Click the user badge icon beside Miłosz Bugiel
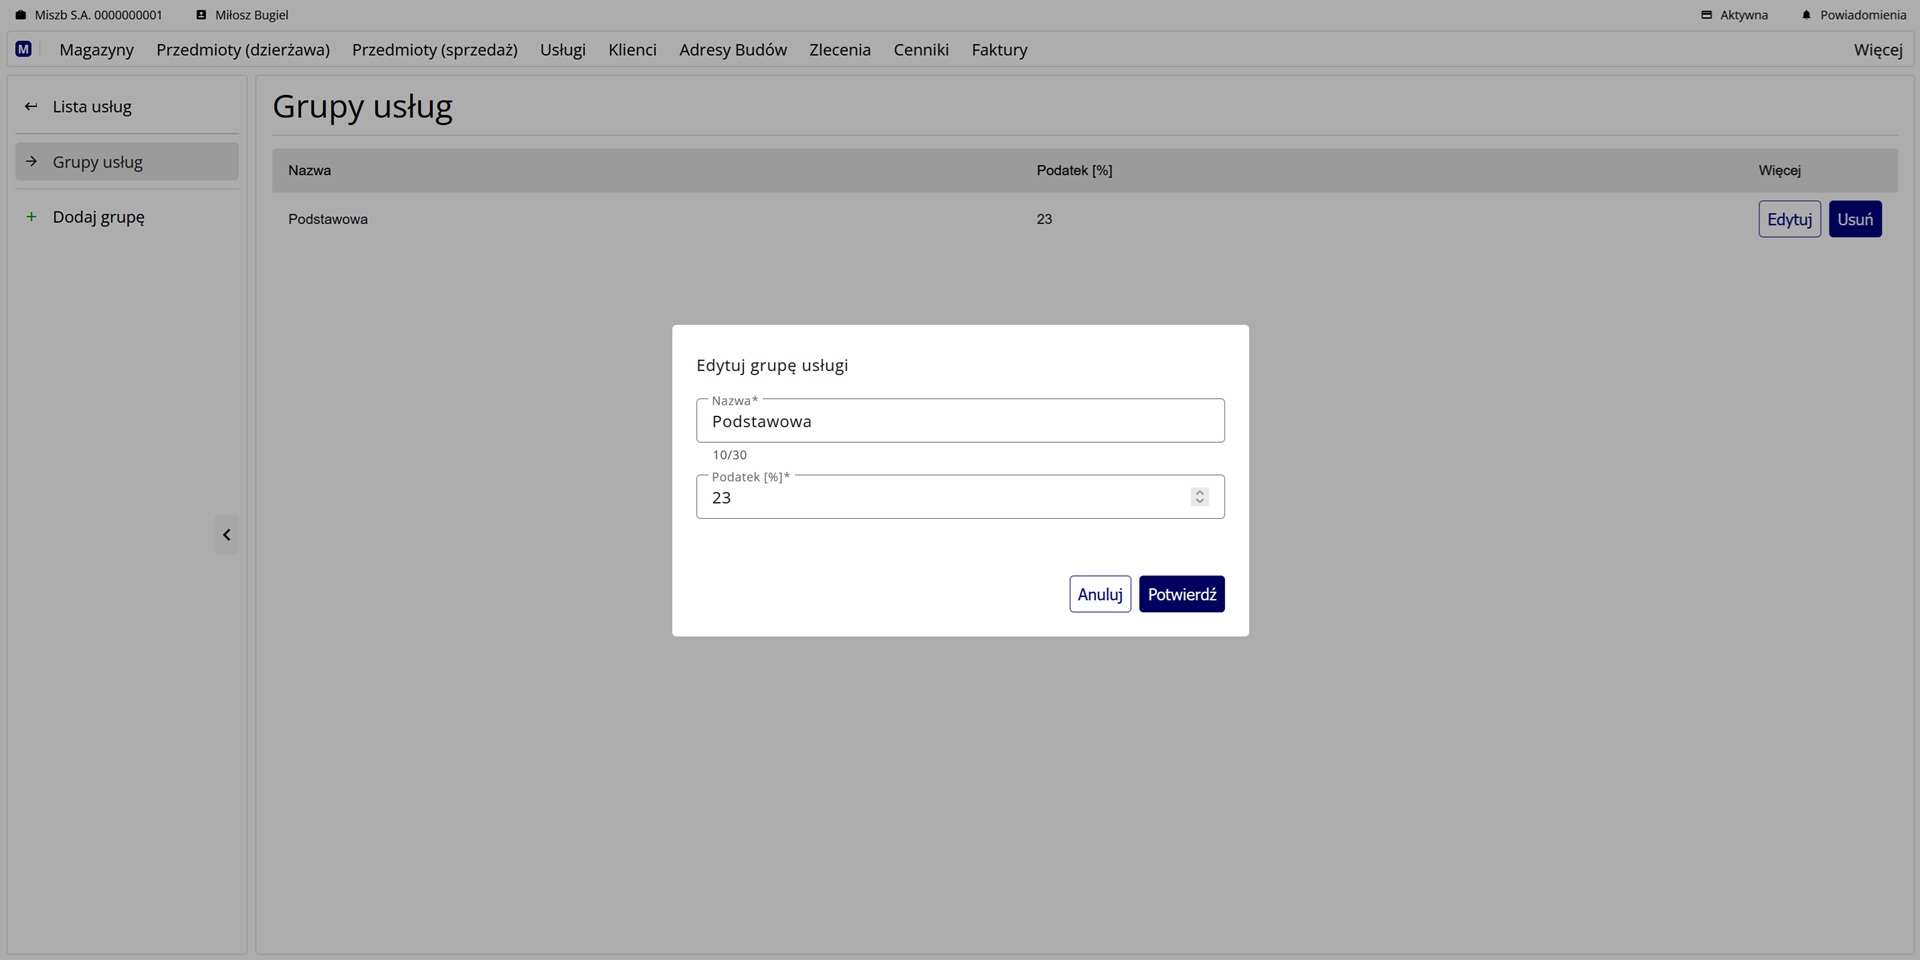 [x=201, y=15]
